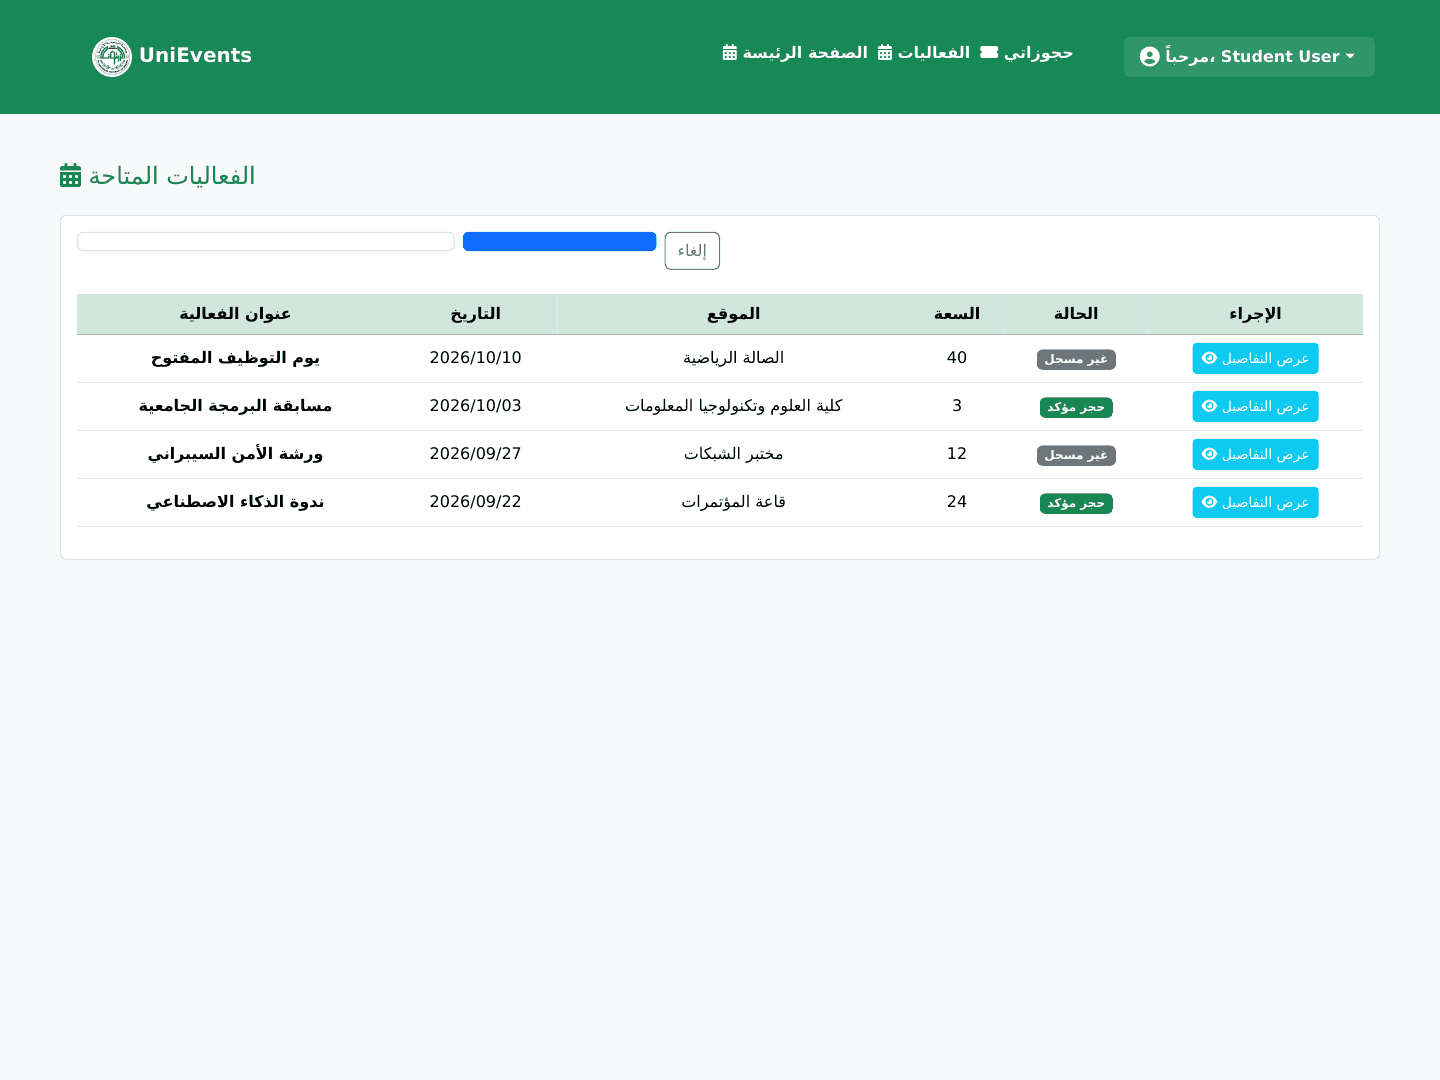
Task: View details of مسابقة البرمجة الجامعية
Action: [x=1255, y=406]
